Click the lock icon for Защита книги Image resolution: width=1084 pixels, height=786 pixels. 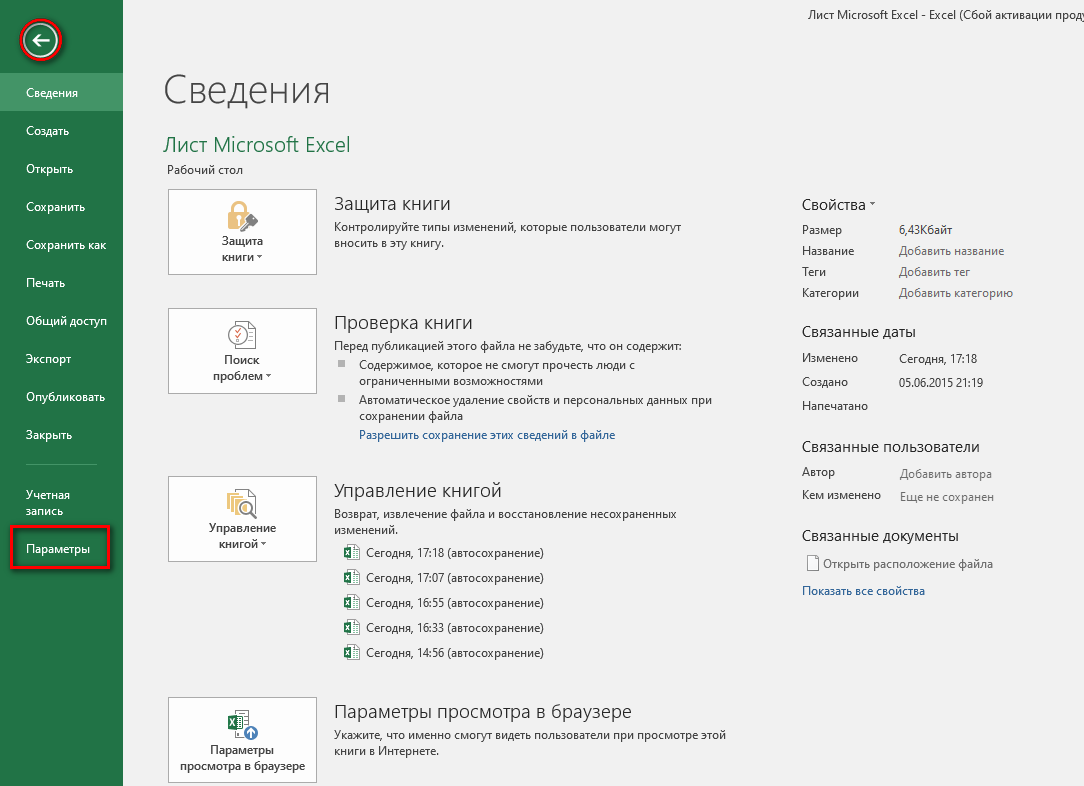pyautogui.click(x=242, y=216)
